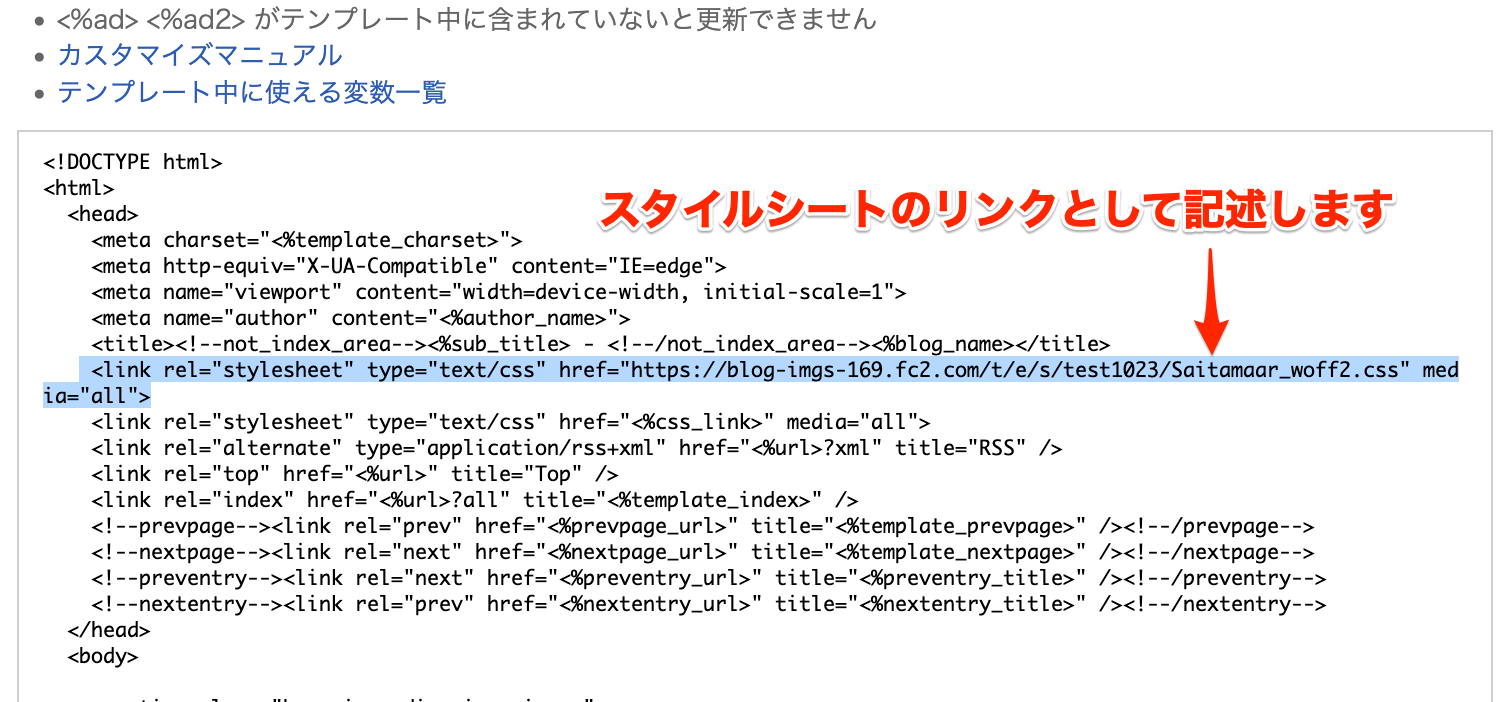The width and height of the screenshot is (1510, 702).
Task: Place cursor on the prevpage comment line
Action: click(x=702, y=526)
